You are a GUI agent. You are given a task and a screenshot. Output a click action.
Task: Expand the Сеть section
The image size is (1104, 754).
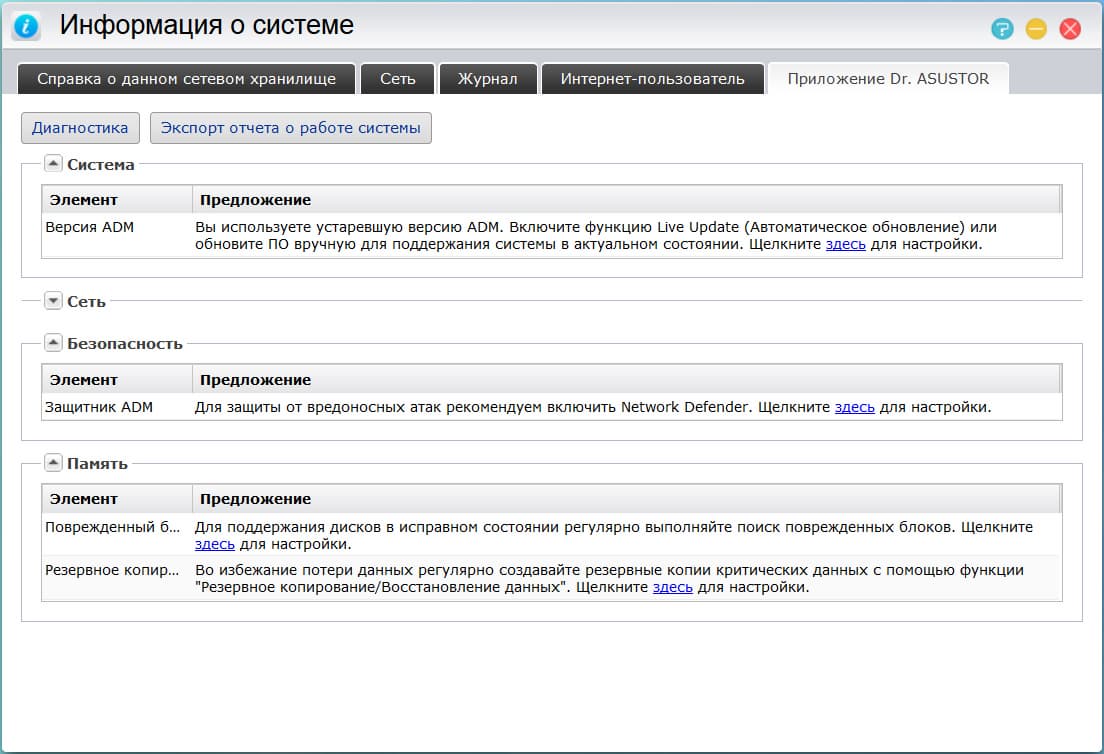click(52, 299)
